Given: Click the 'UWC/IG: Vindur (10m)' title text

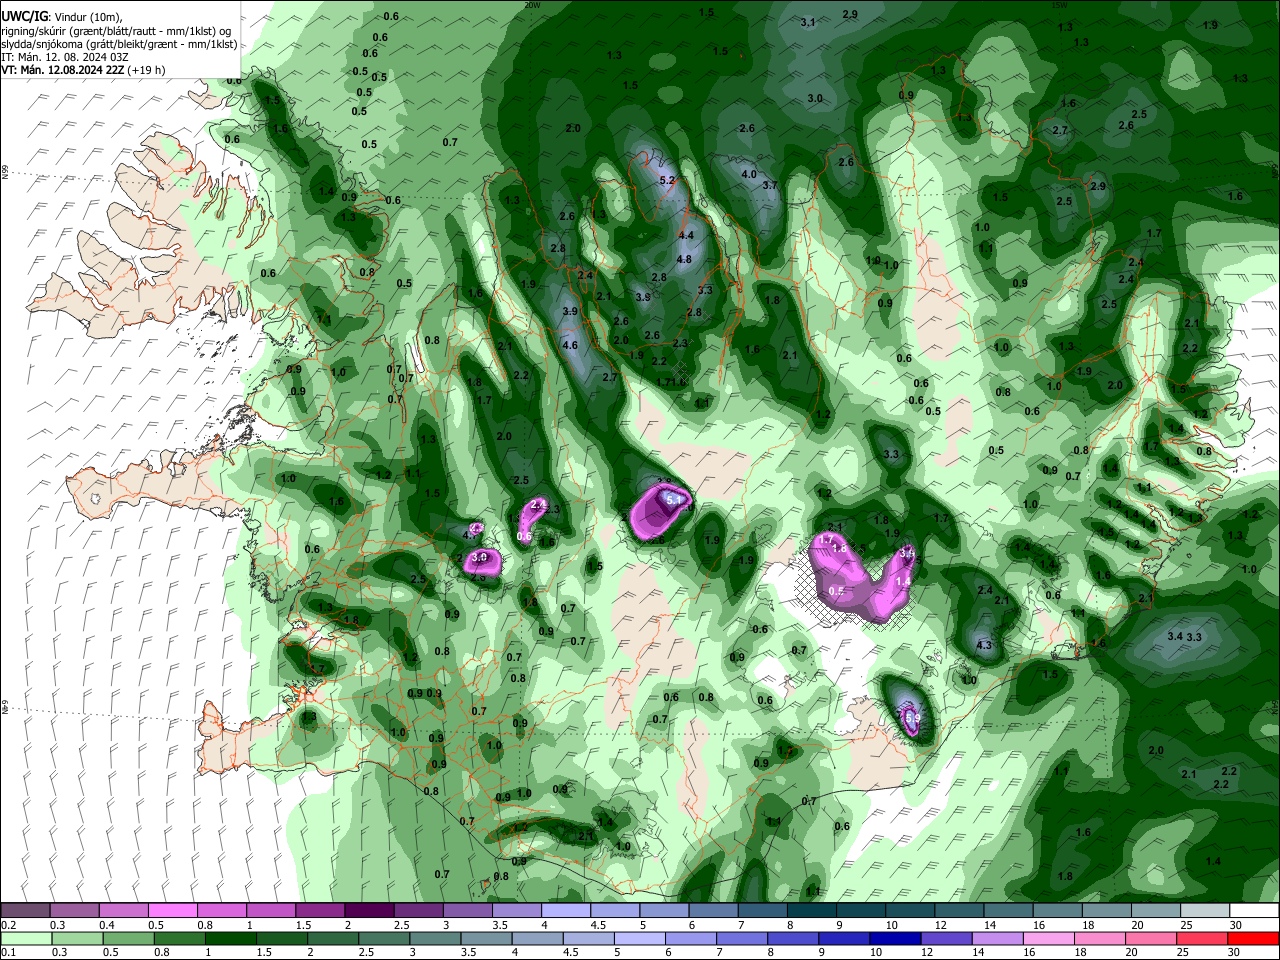Looking at the screenshot, I should pos(60,17).
